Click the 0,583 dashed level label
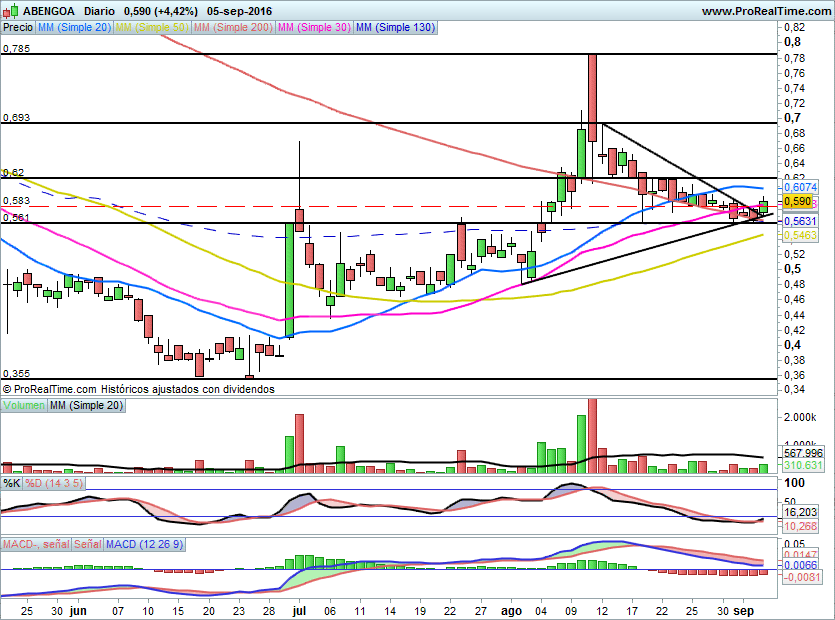 [x=17, y=201]
